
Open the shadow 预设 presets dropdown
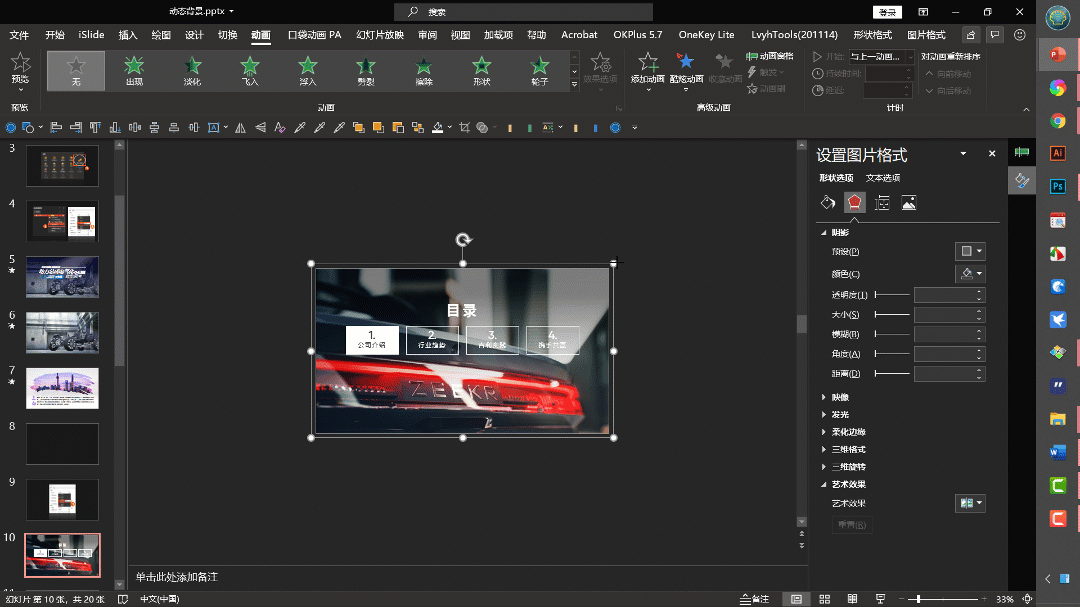(970, 251)
